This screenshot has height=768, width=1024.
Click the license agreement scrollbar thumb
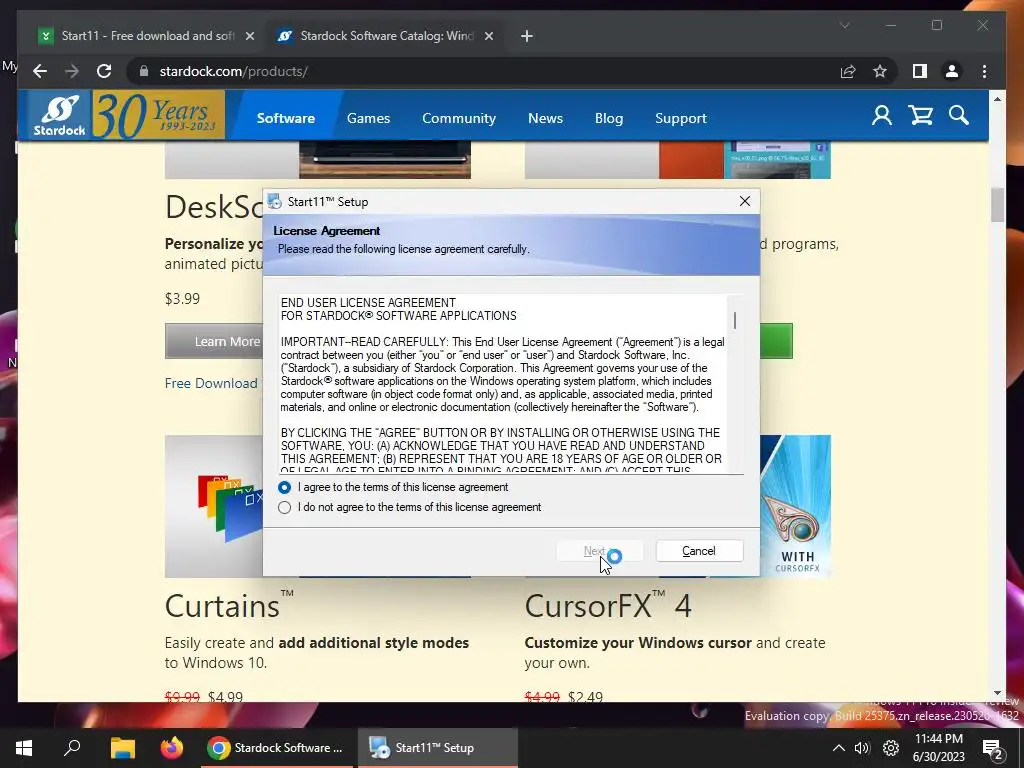coord(735,320)
